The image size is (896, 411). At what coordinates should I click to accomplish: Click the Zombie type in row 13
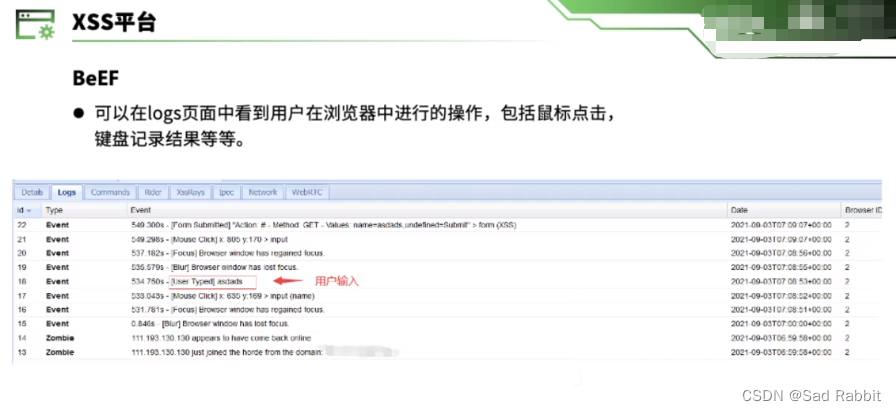[60, 353]
